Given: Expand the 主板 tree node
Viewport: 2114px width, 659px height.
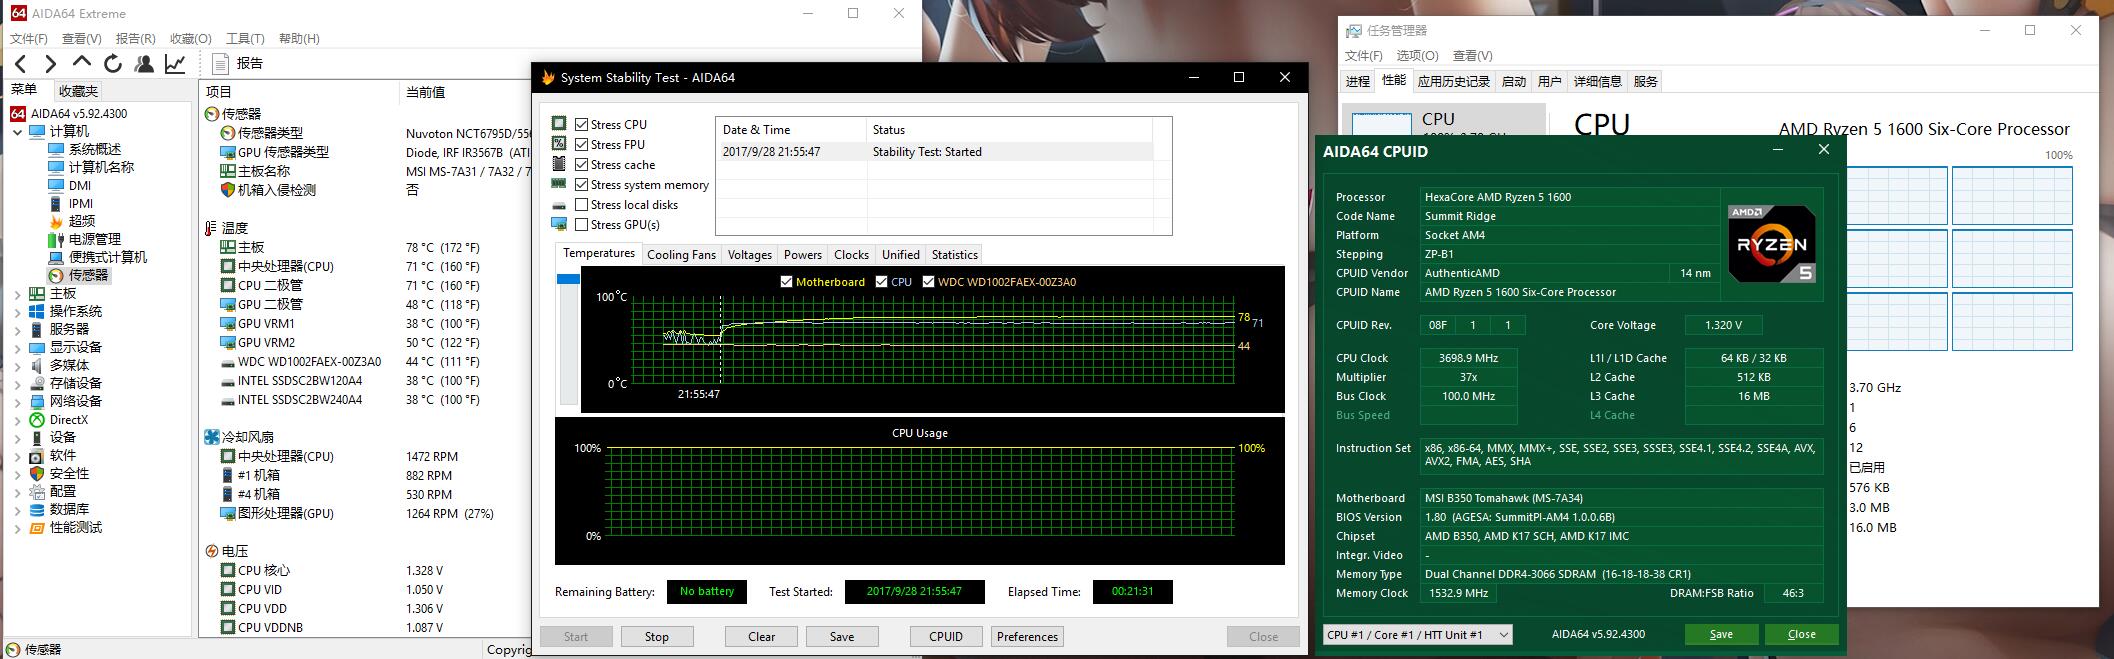Looking at the screenshot, I should pos(17,294).
